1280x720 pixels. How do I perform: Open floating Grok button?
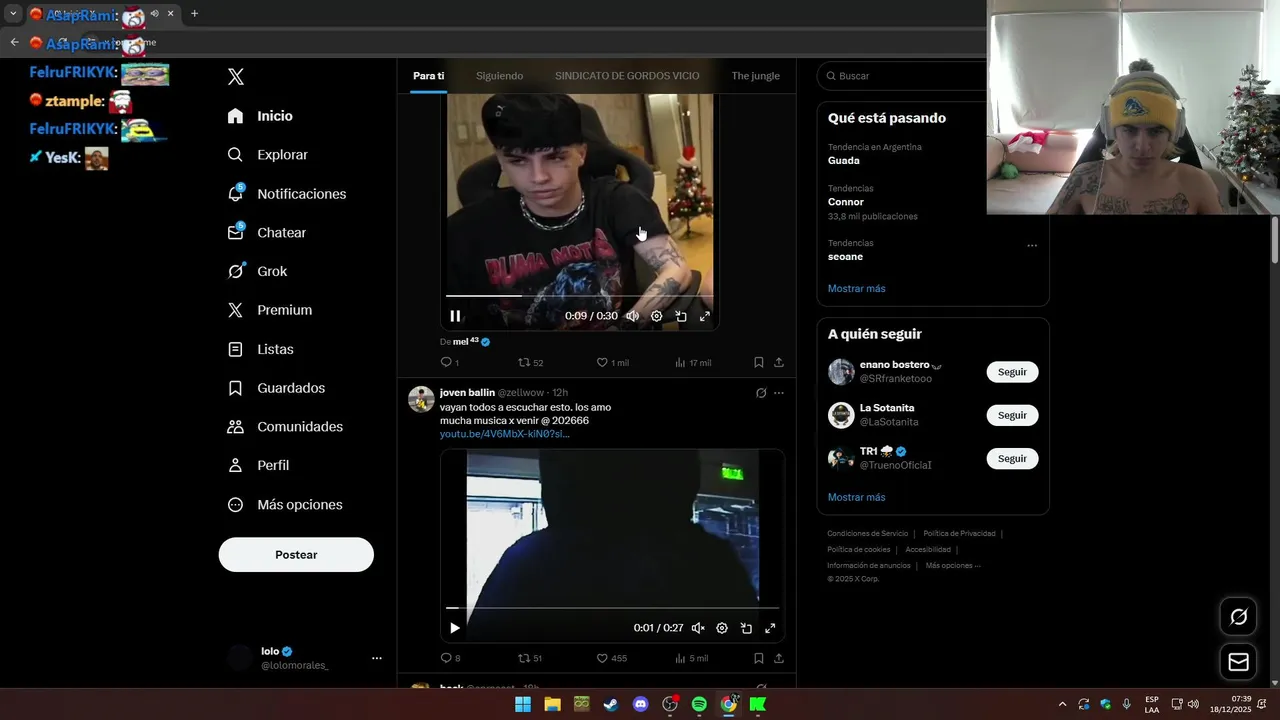point(1238,617)
